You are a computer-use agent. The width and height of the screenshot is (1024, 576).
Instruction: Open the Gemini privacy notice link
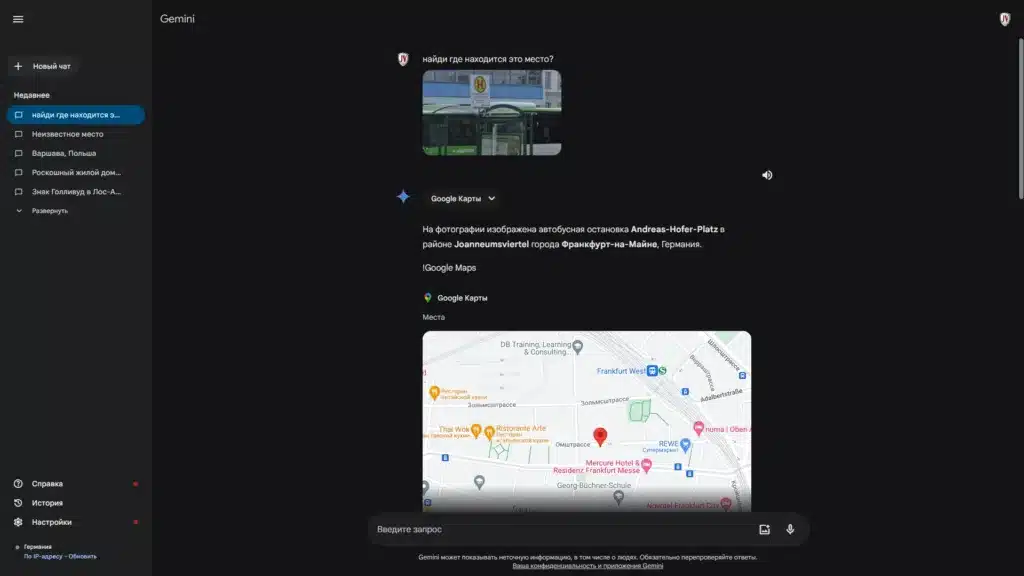click(588, 566)
